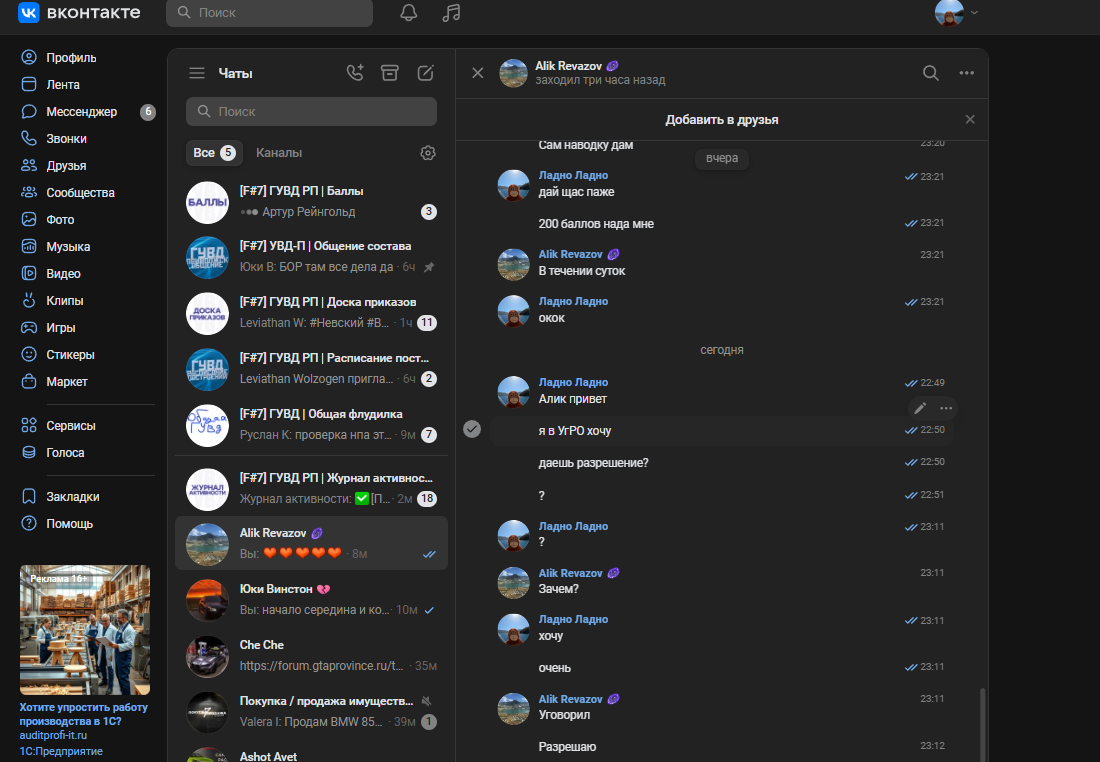Click Добавить в друзья button
Screen dimensions: 1100x762
[x=722, y=120]
